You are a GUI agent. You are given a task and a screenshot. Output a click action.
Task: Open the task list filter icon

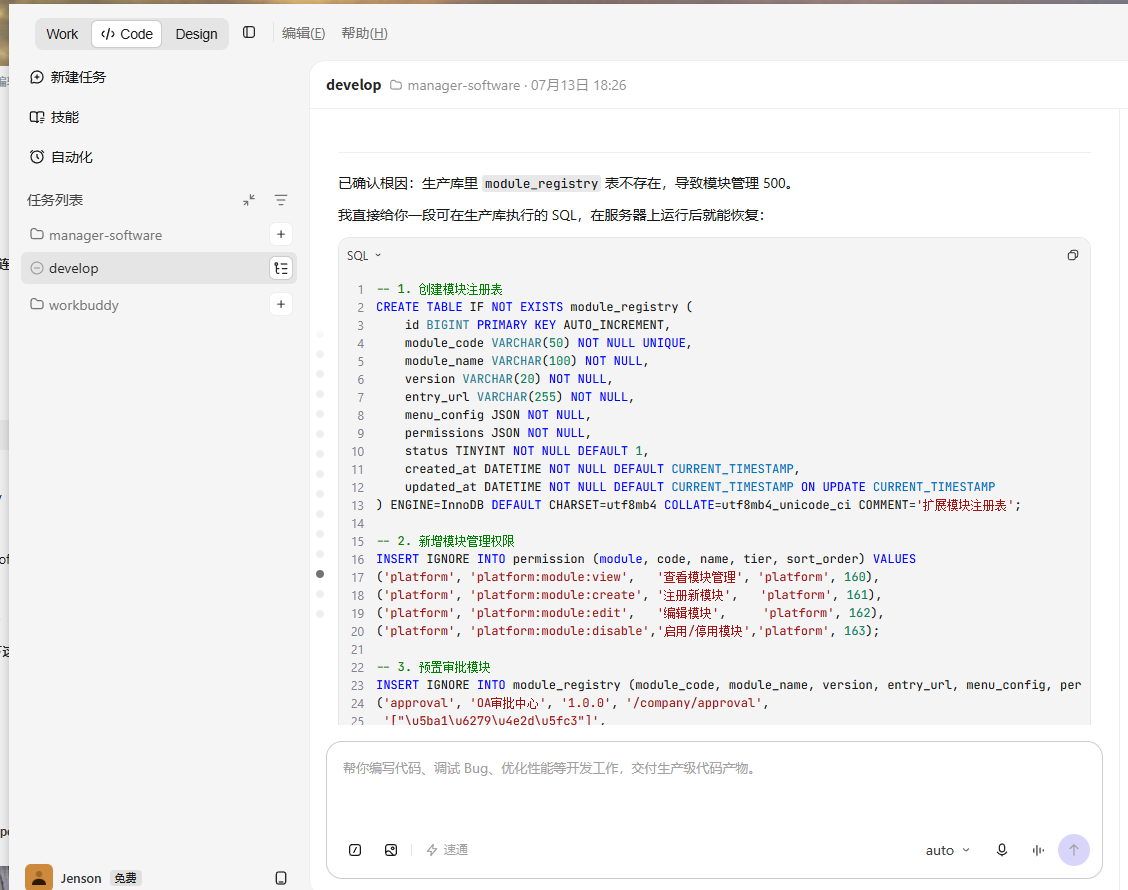coord(281,200)
